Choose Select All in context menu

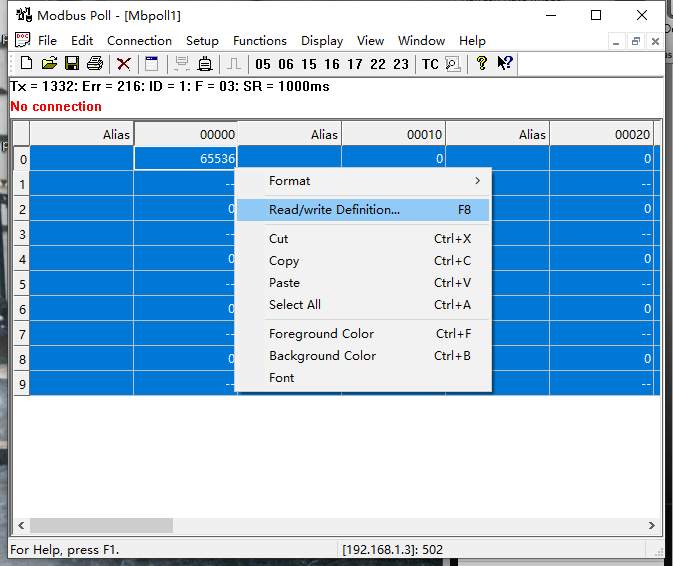click(363, 305)
